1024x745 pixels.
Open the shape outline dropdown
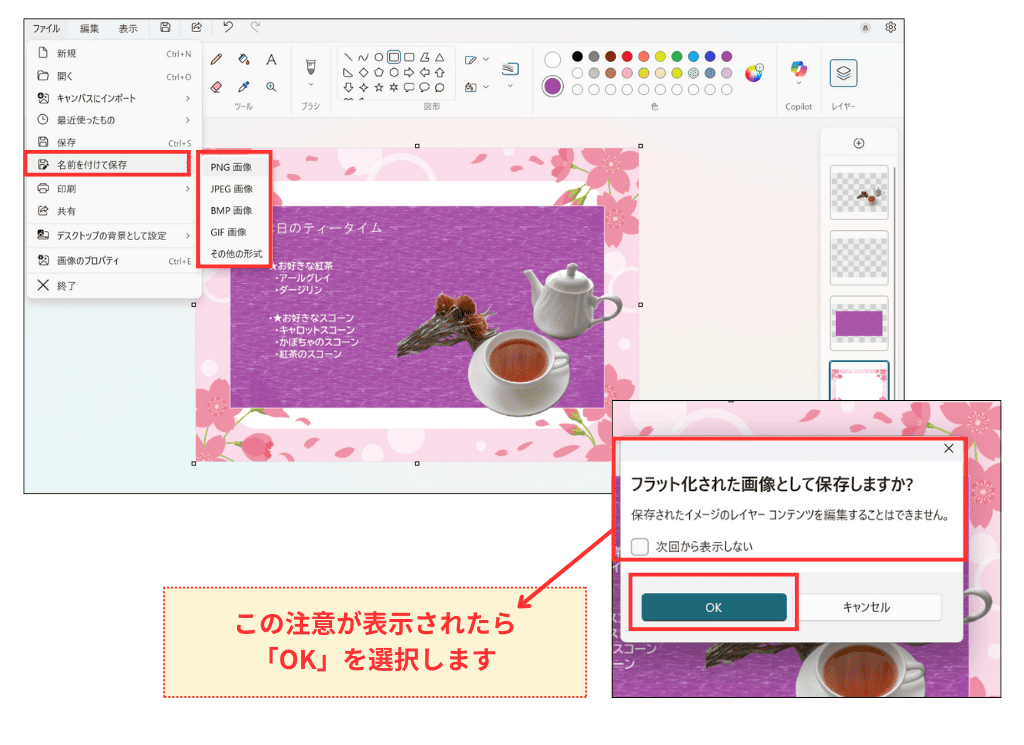click(484, 59)
